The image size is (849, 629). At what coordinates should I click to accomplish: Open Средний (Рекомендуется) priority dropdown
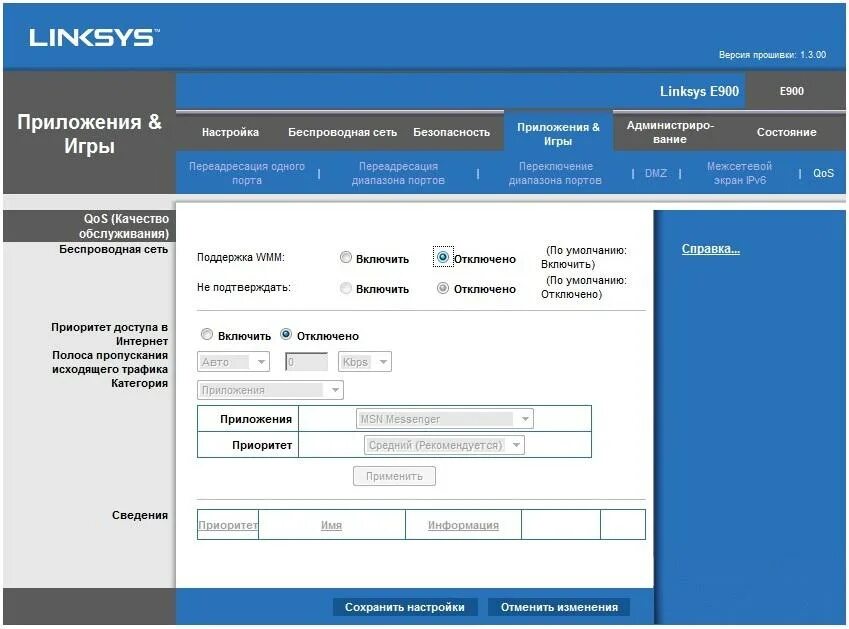444,445
